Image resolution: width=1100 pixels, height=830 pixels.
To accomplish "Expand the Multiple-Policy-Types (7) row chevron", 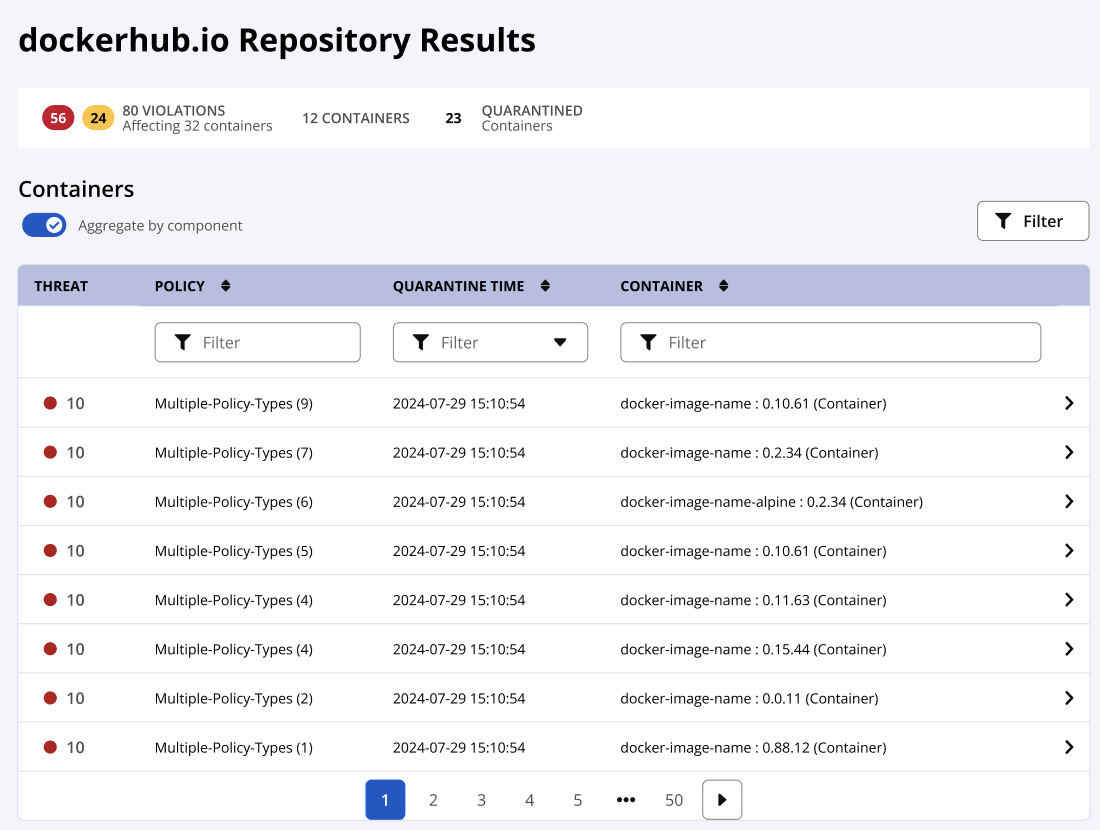I will pyautogui.click(x=1068, y=452).
